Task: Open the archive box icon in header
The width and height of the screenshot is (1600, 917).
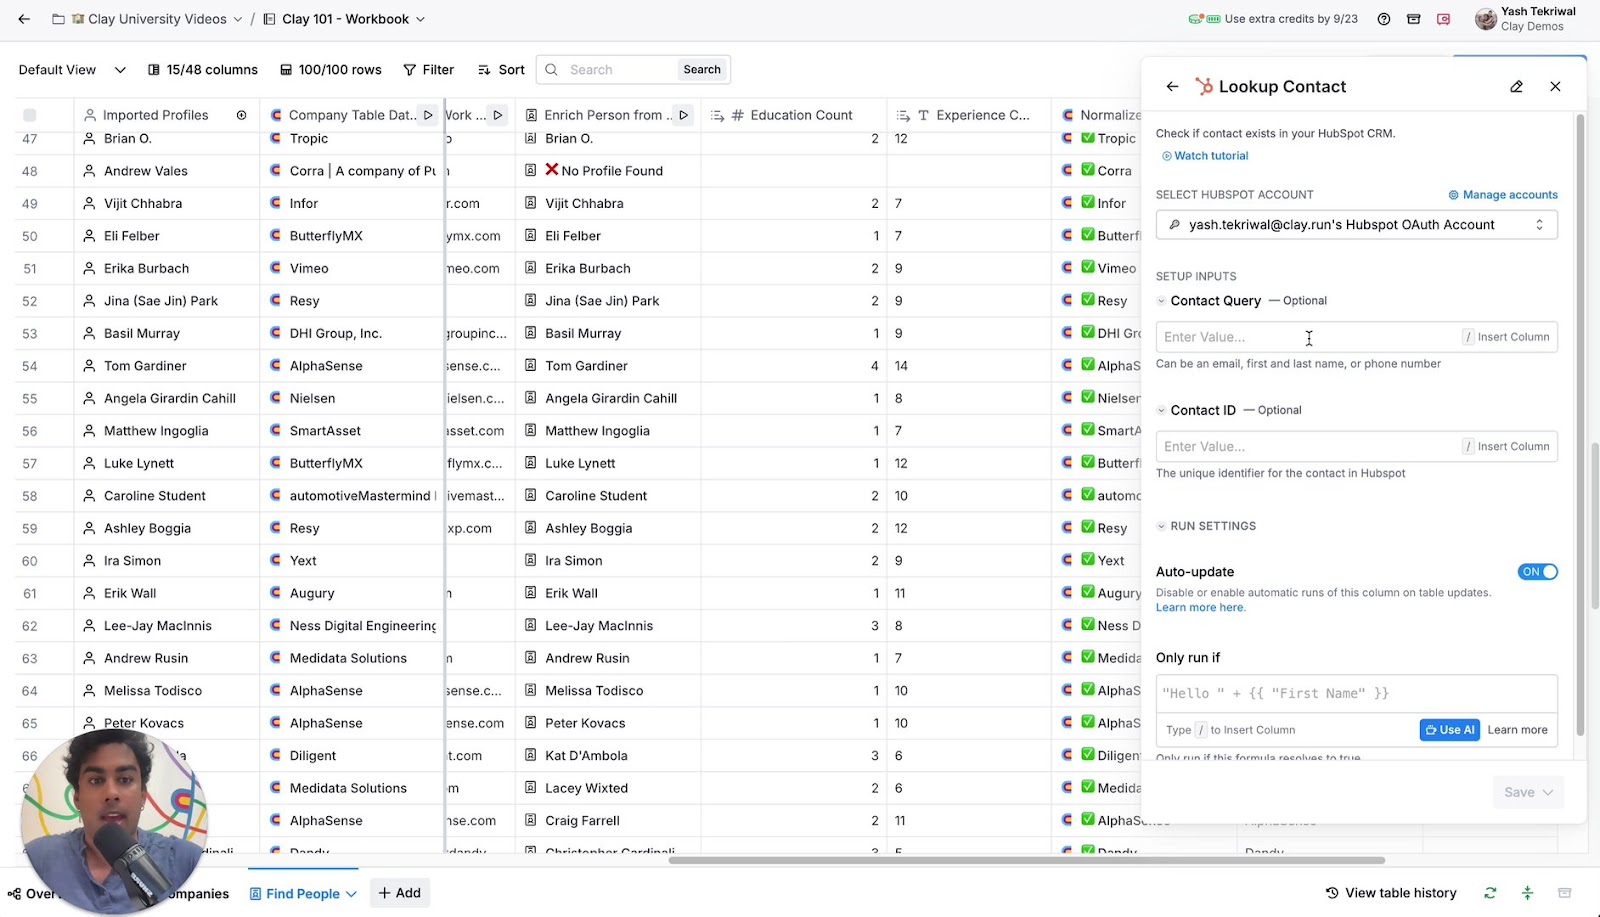Action: (1414, 19)
